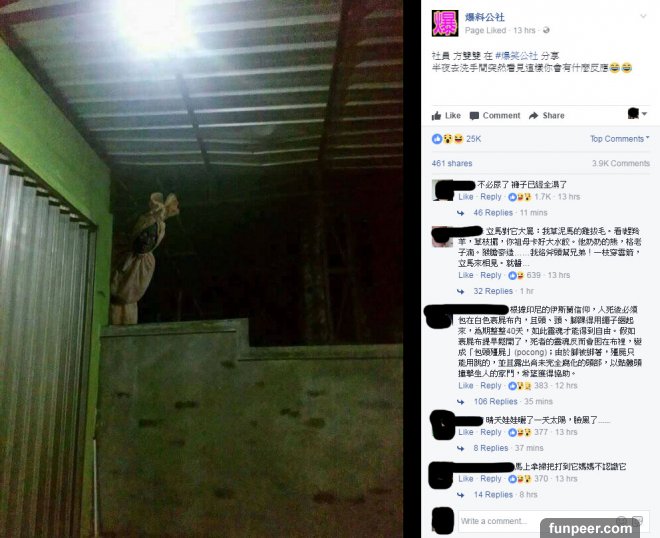
Task: Click the globe privacy icon near 13 hrs
Action: tap(546, 30)
